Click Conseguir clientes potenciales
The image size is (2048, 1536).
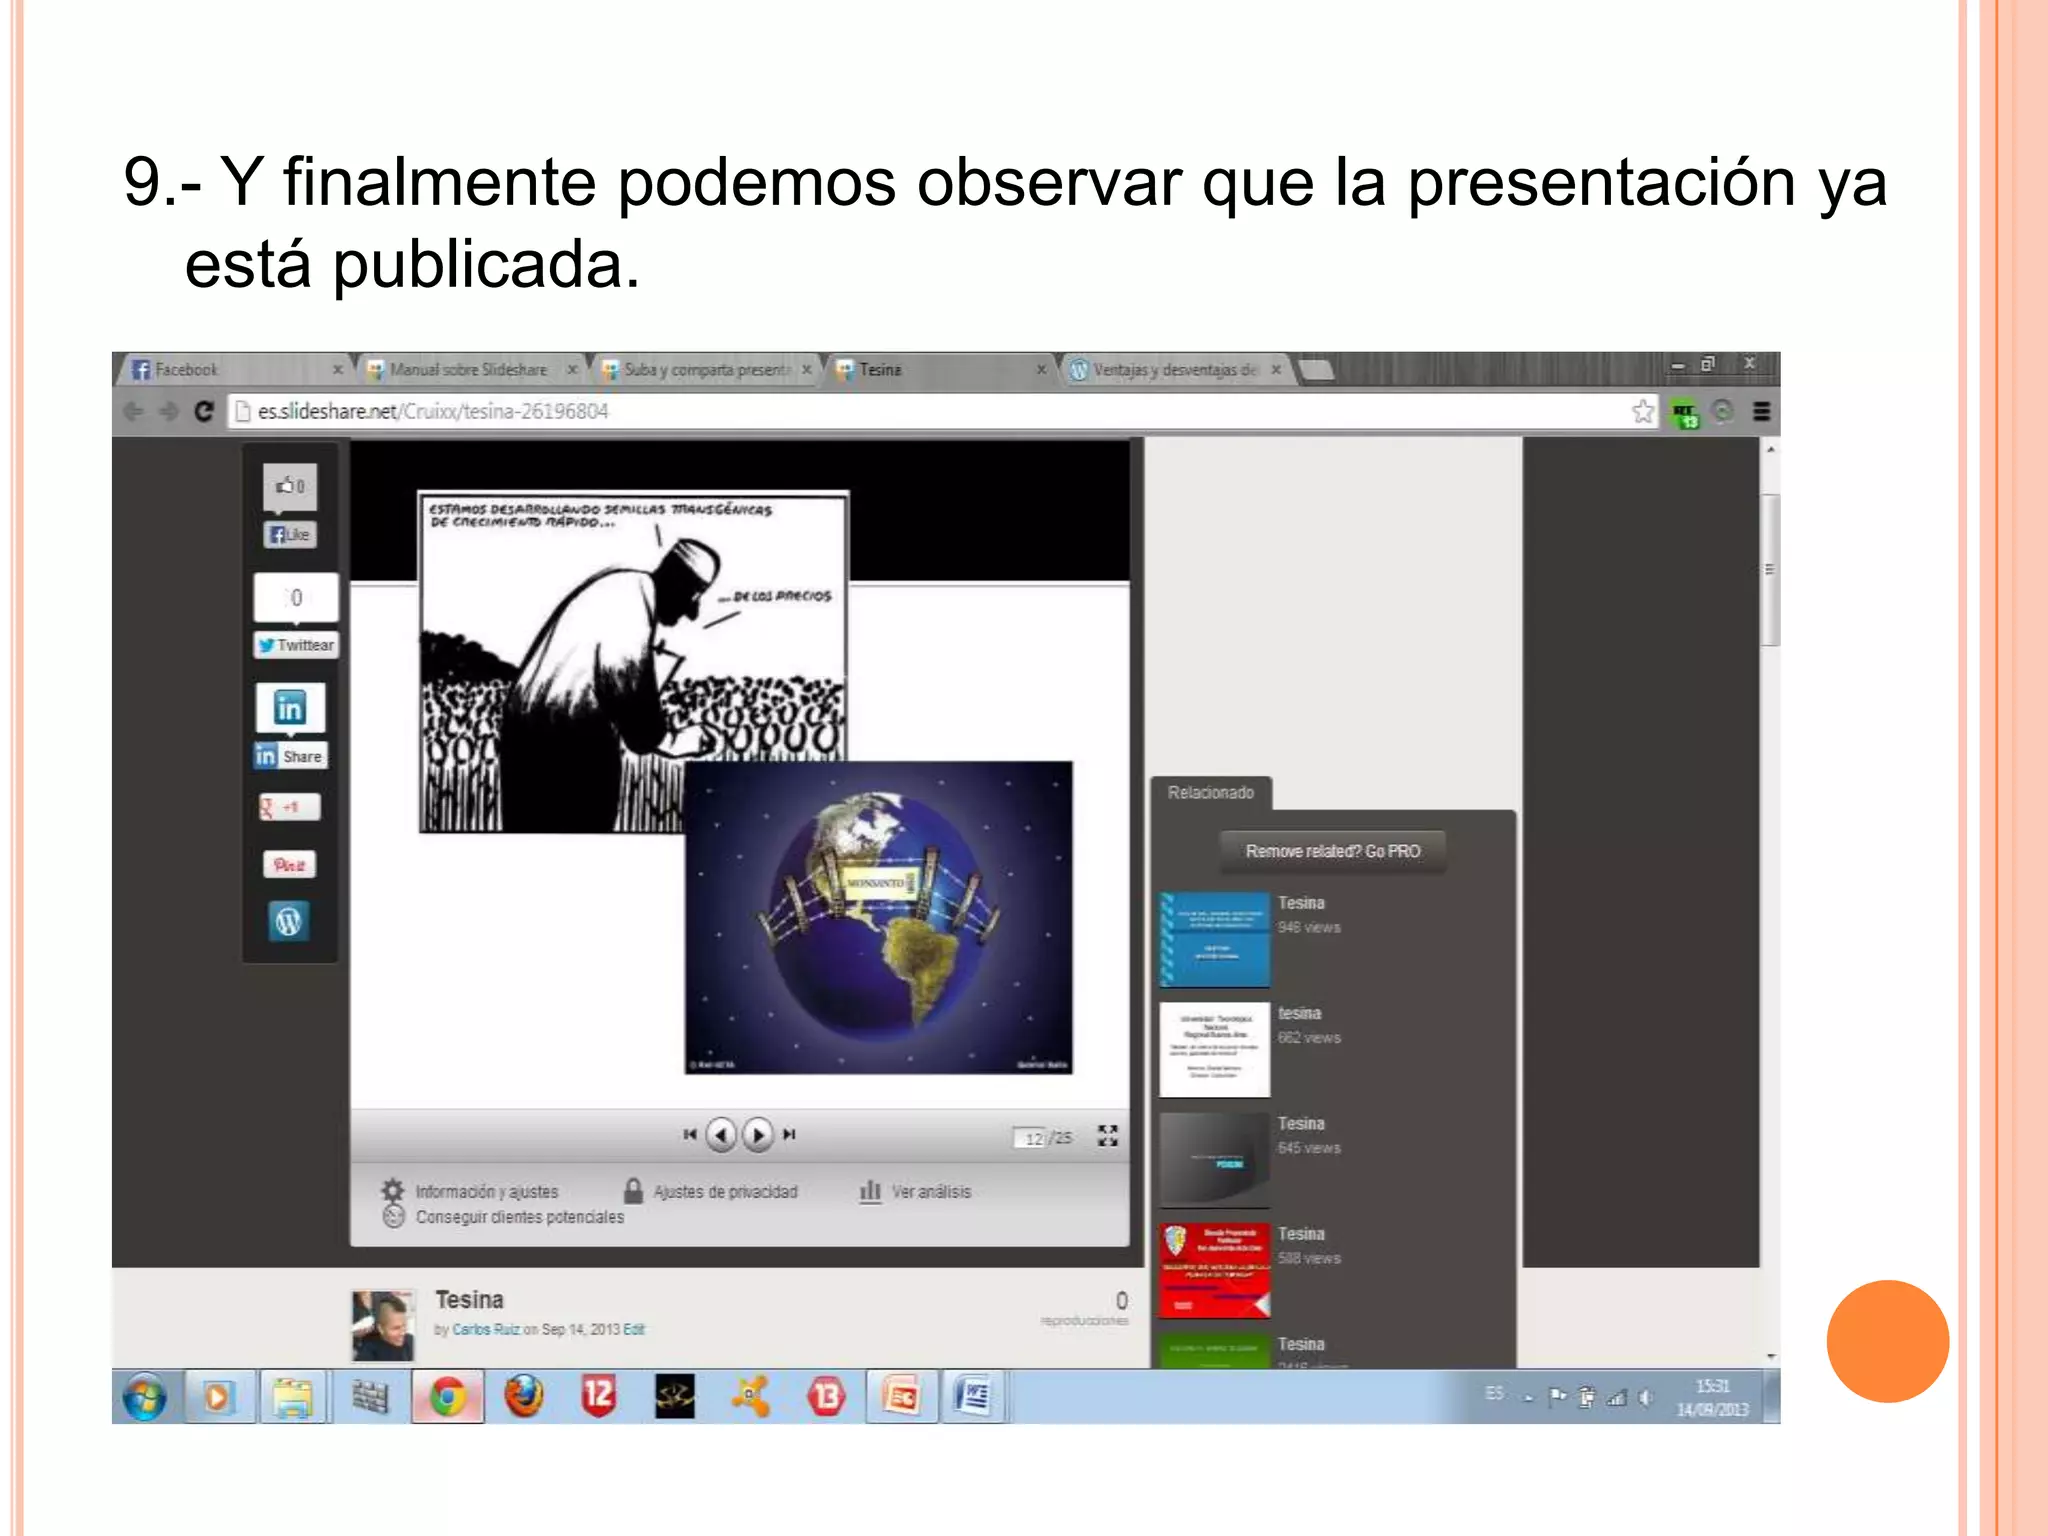coord(504,1217)
